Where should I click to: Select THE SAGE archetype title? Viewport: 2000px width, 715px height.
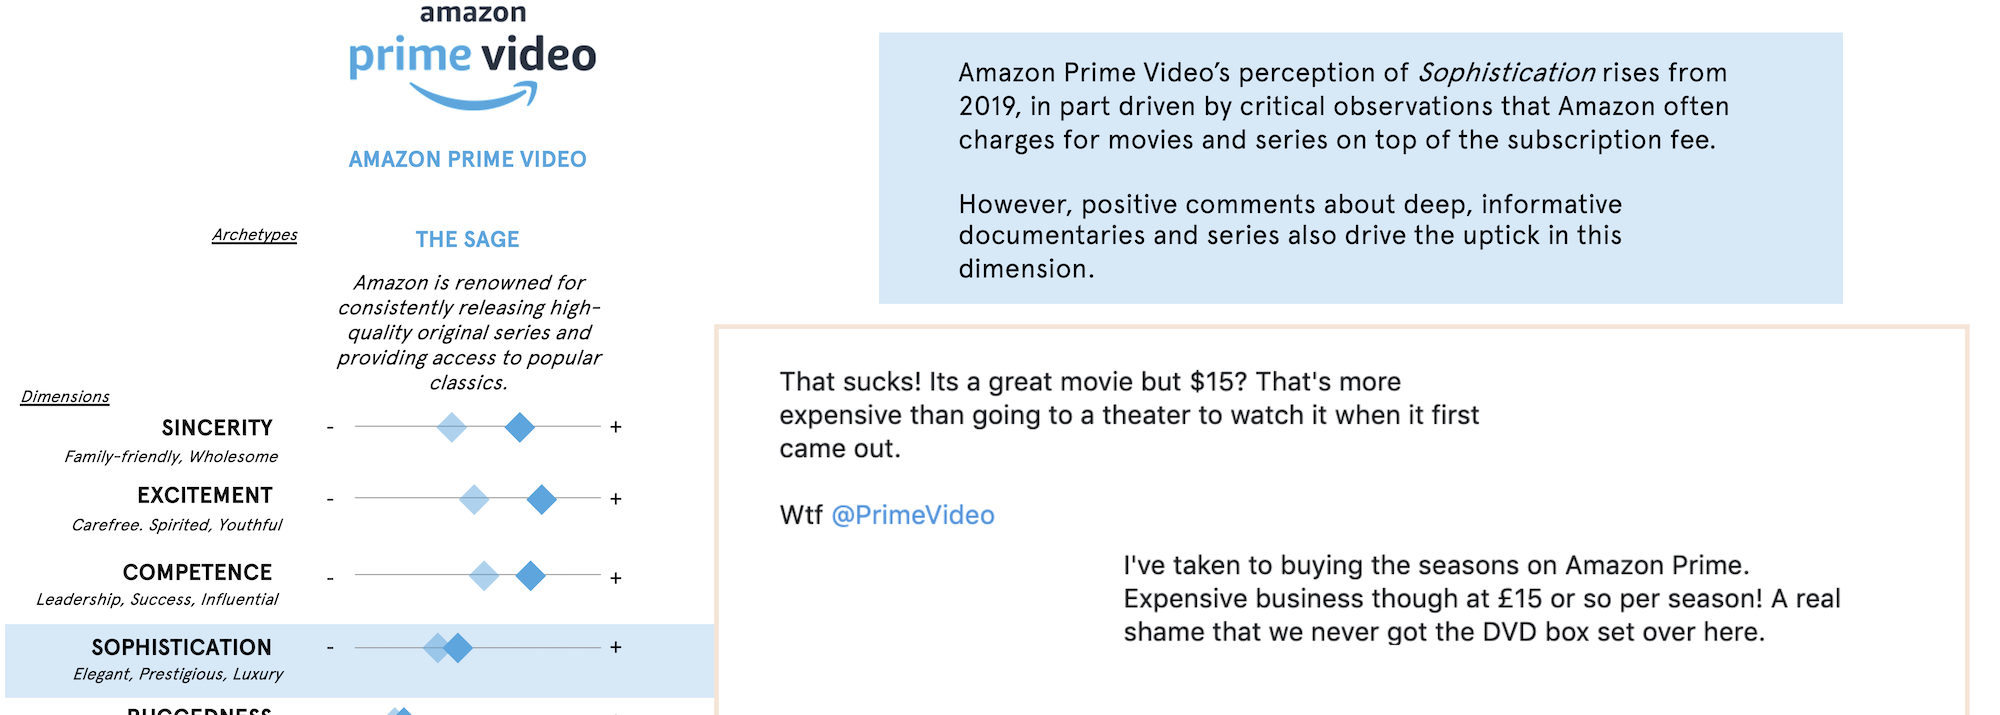pos(467,240)
